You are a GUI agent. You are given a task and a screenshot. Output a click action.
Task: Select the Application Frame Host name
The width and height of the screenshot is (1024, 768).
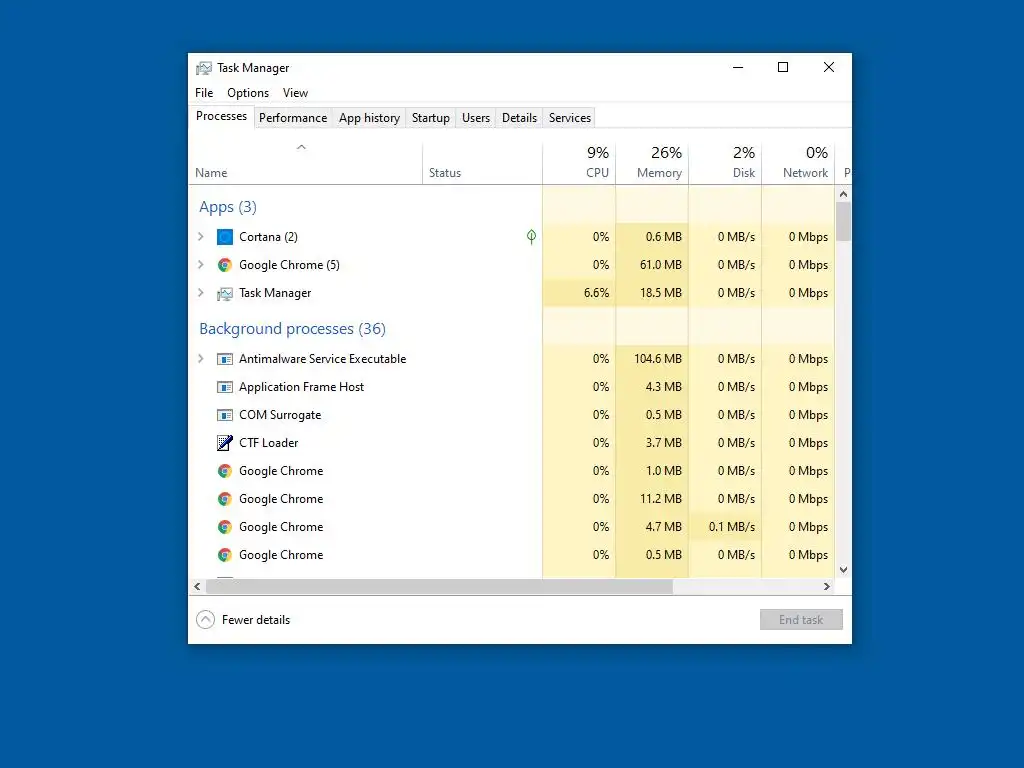point(302,387)
